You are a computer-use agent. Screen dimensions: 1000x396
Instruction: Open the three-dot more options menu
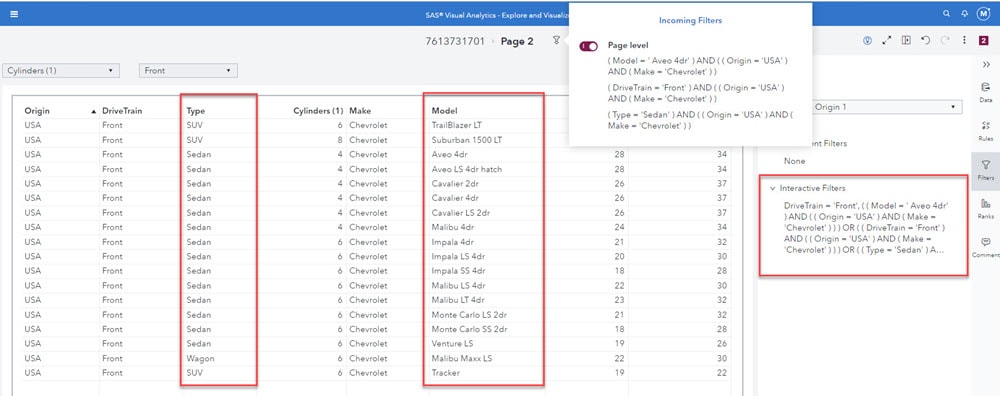[964, 40]
